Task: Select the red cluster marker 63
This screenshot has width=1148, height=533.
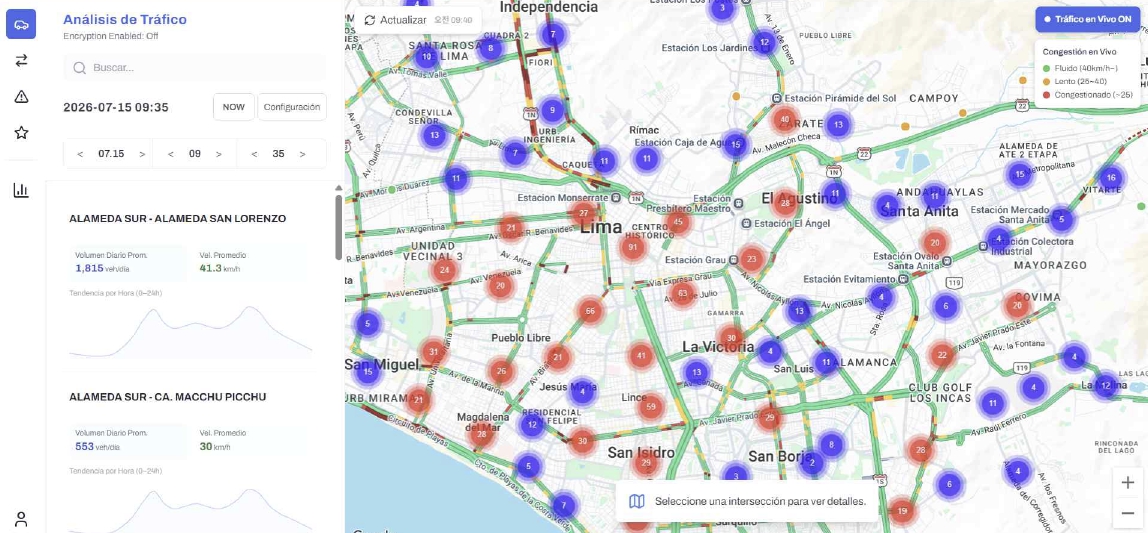Action: click(682, 294)
